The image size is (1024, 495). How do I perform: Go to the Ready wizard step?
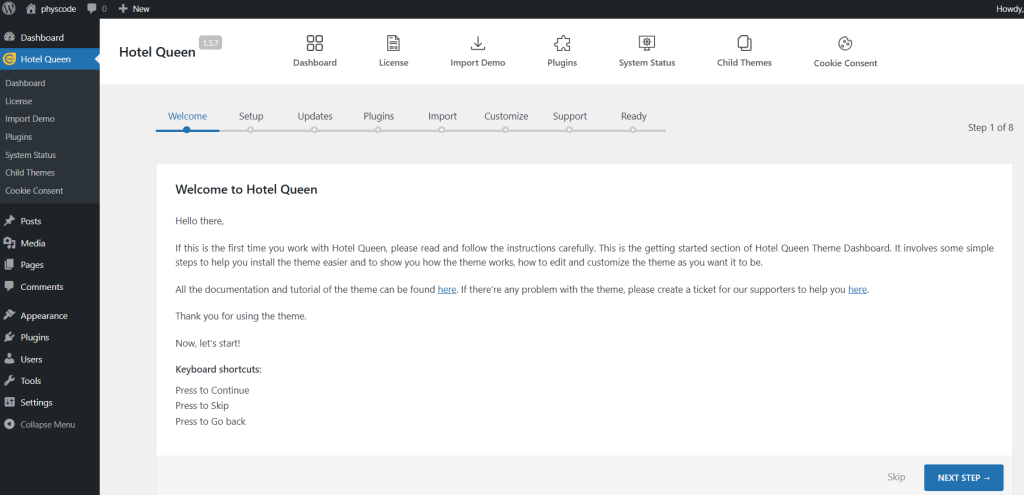coord(633,116)
